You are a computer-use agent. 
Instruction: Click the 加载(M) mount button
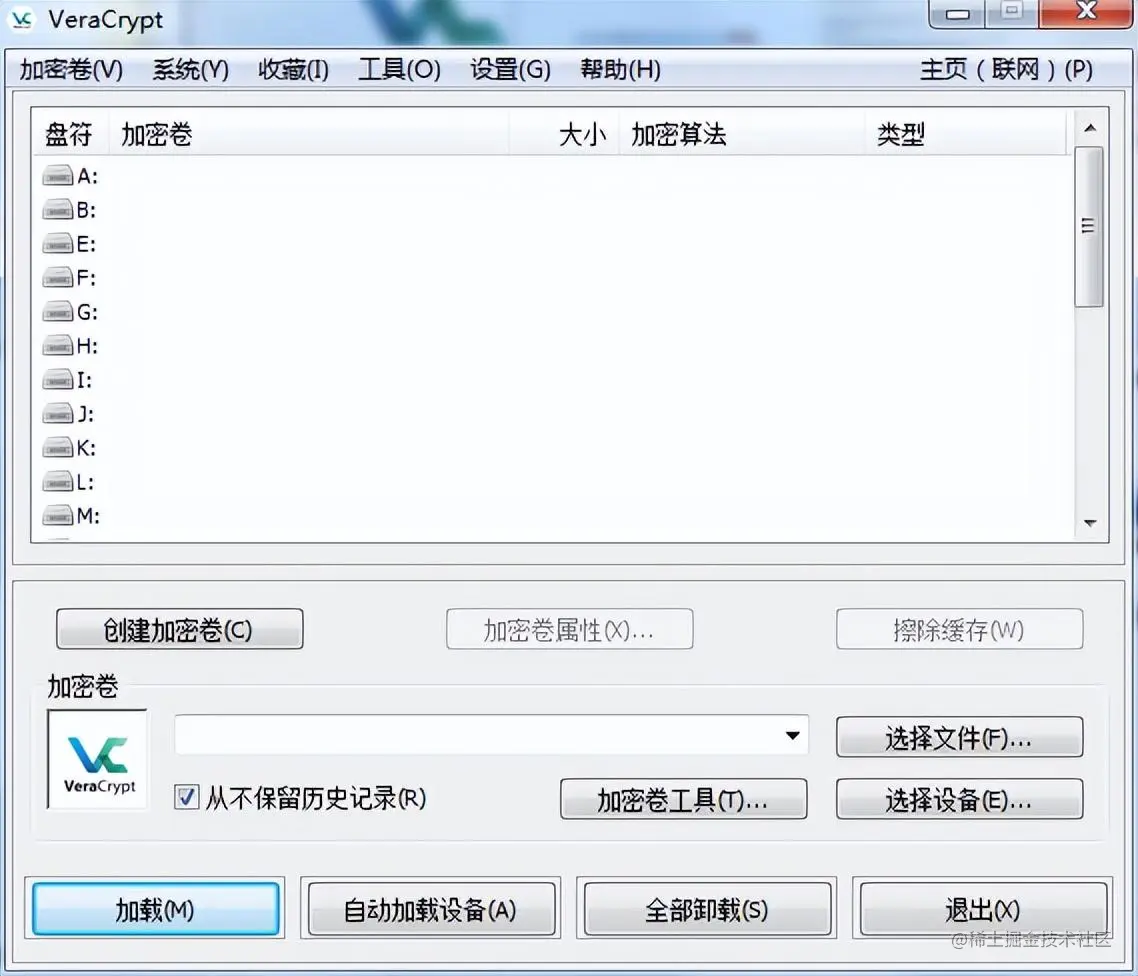tap(155, 909)
